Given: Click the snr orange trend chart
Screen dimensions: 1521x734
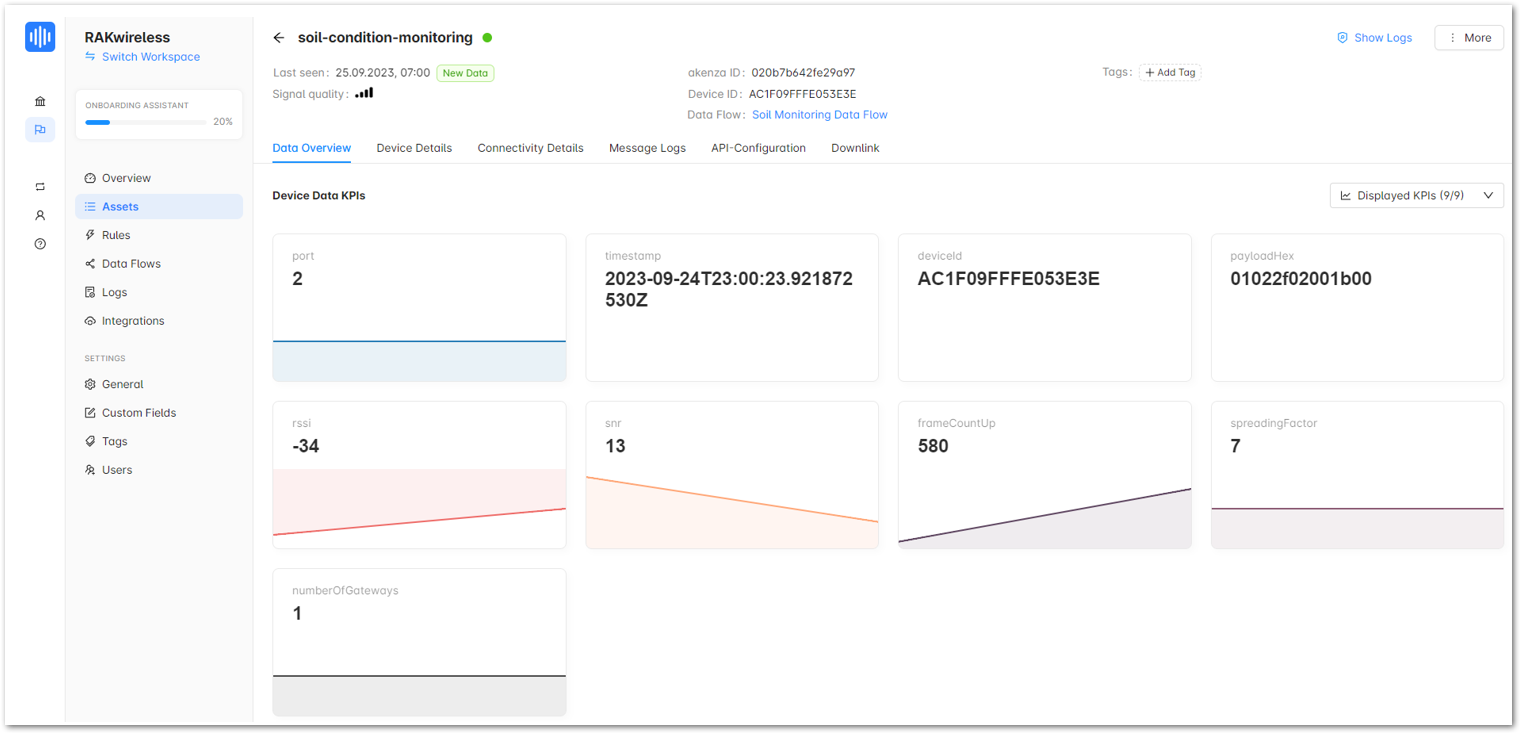Looking at the screenshot, I should (732, 512).
